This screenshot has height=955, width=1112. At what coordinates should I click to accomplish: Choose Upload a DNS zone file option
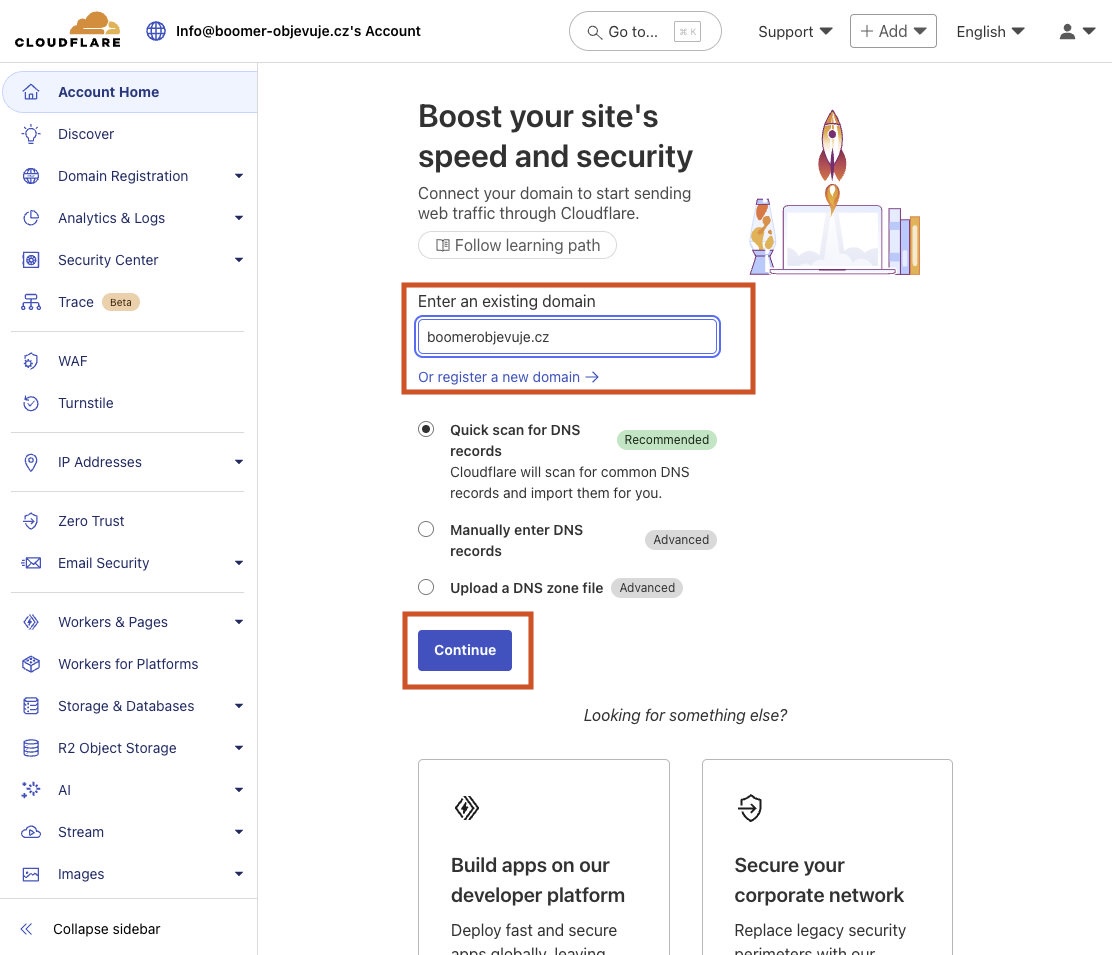click(x=426, y=587)
